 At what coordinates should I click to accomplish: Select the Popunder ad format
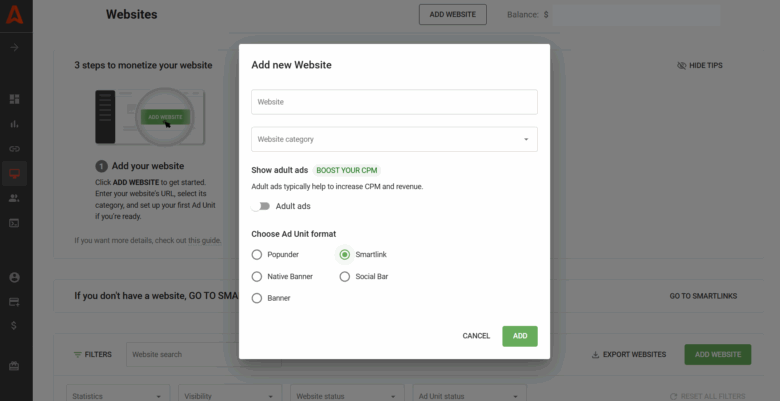pyautogui.click(x=257, y=255)
